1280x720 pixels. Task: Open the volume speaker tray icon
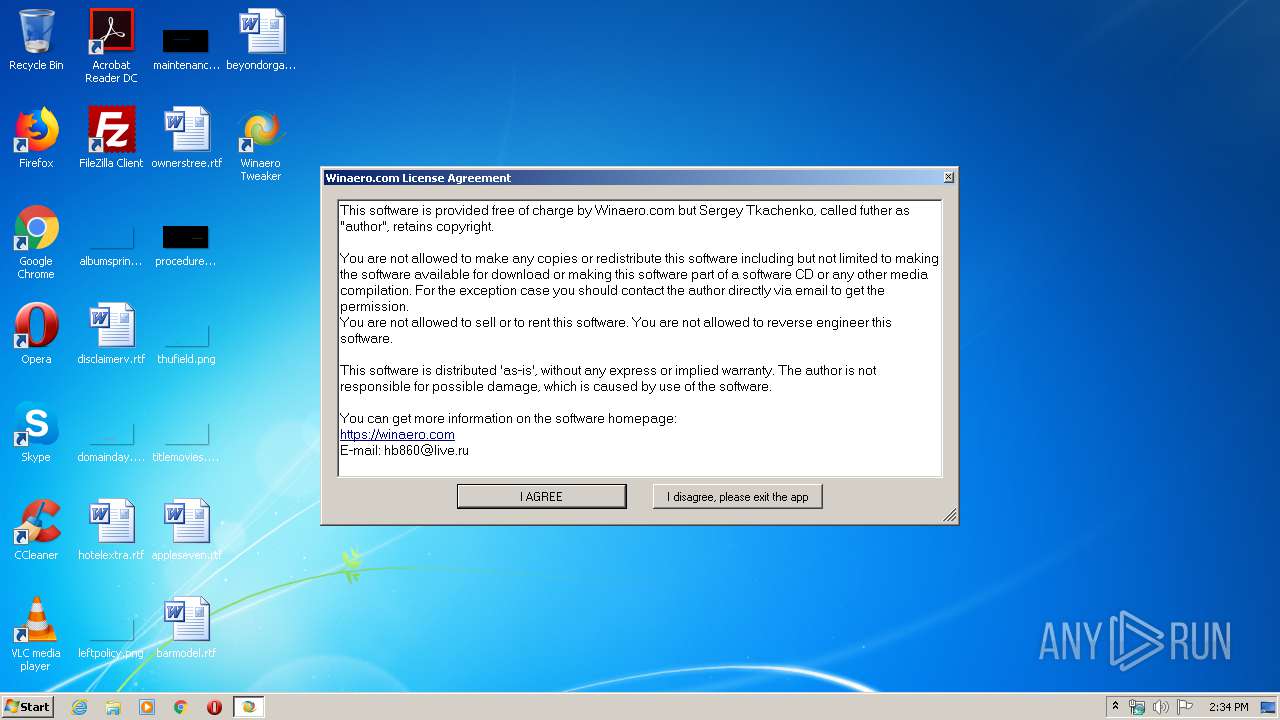(1161, 707)
